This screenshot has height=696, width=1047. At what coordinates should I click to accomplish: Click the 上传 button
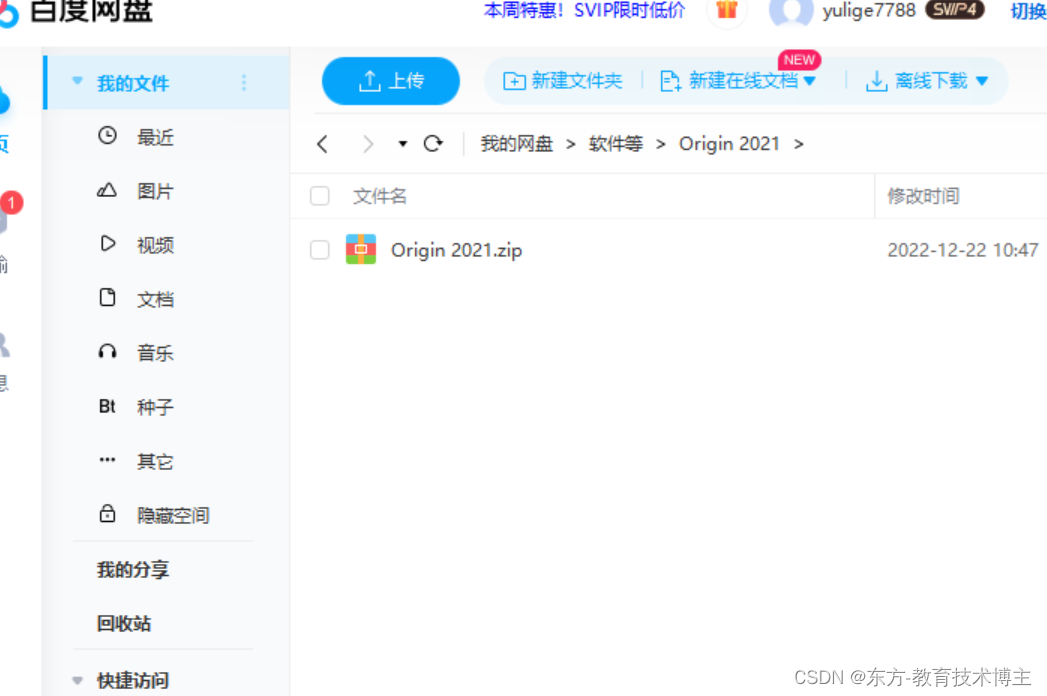pyautogui.click(x=391, y=81)
